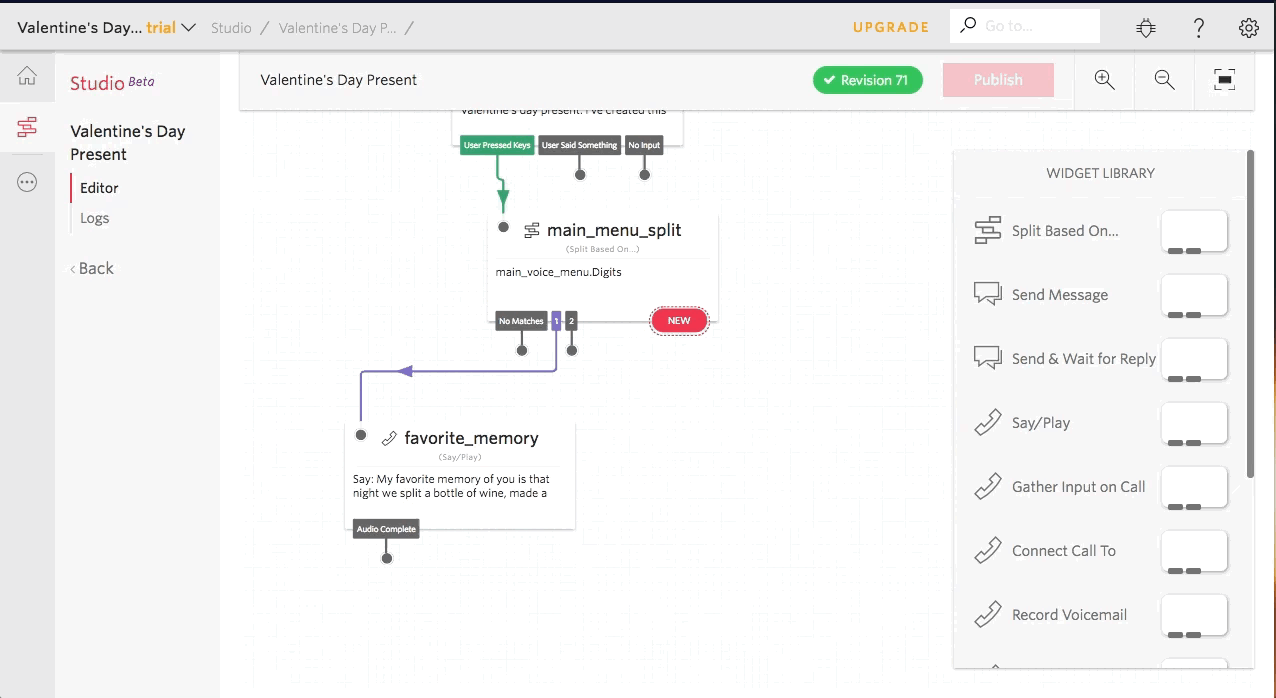This screenshot has height=698, width=1276.
Task: Click the favorite_memory widget title
Action: 471,438
